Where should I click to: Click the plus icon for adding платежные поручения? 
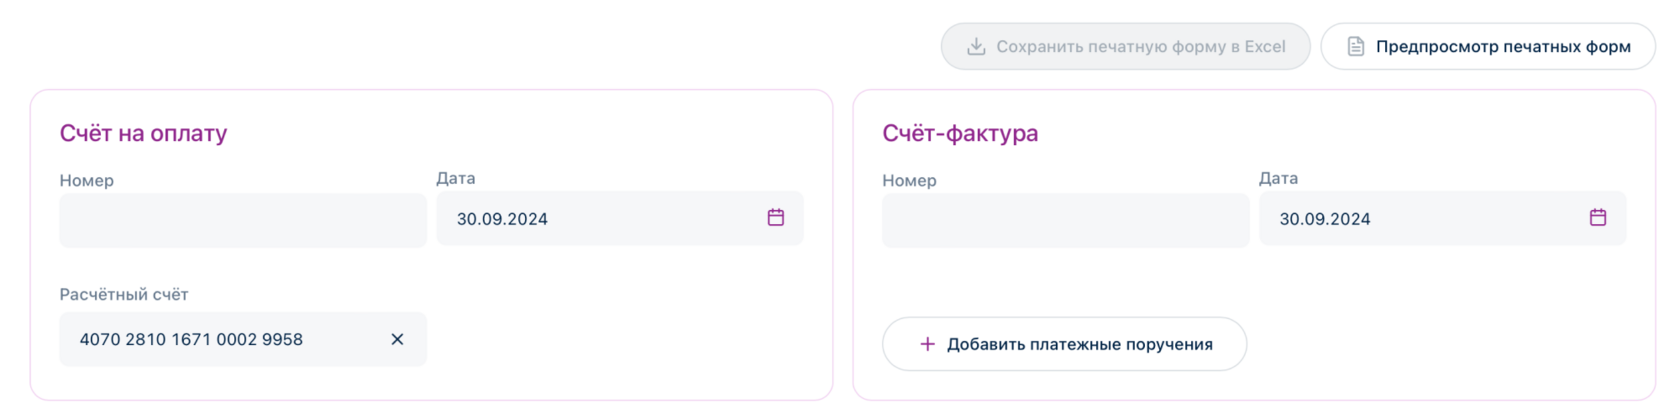tap(927, 344)
